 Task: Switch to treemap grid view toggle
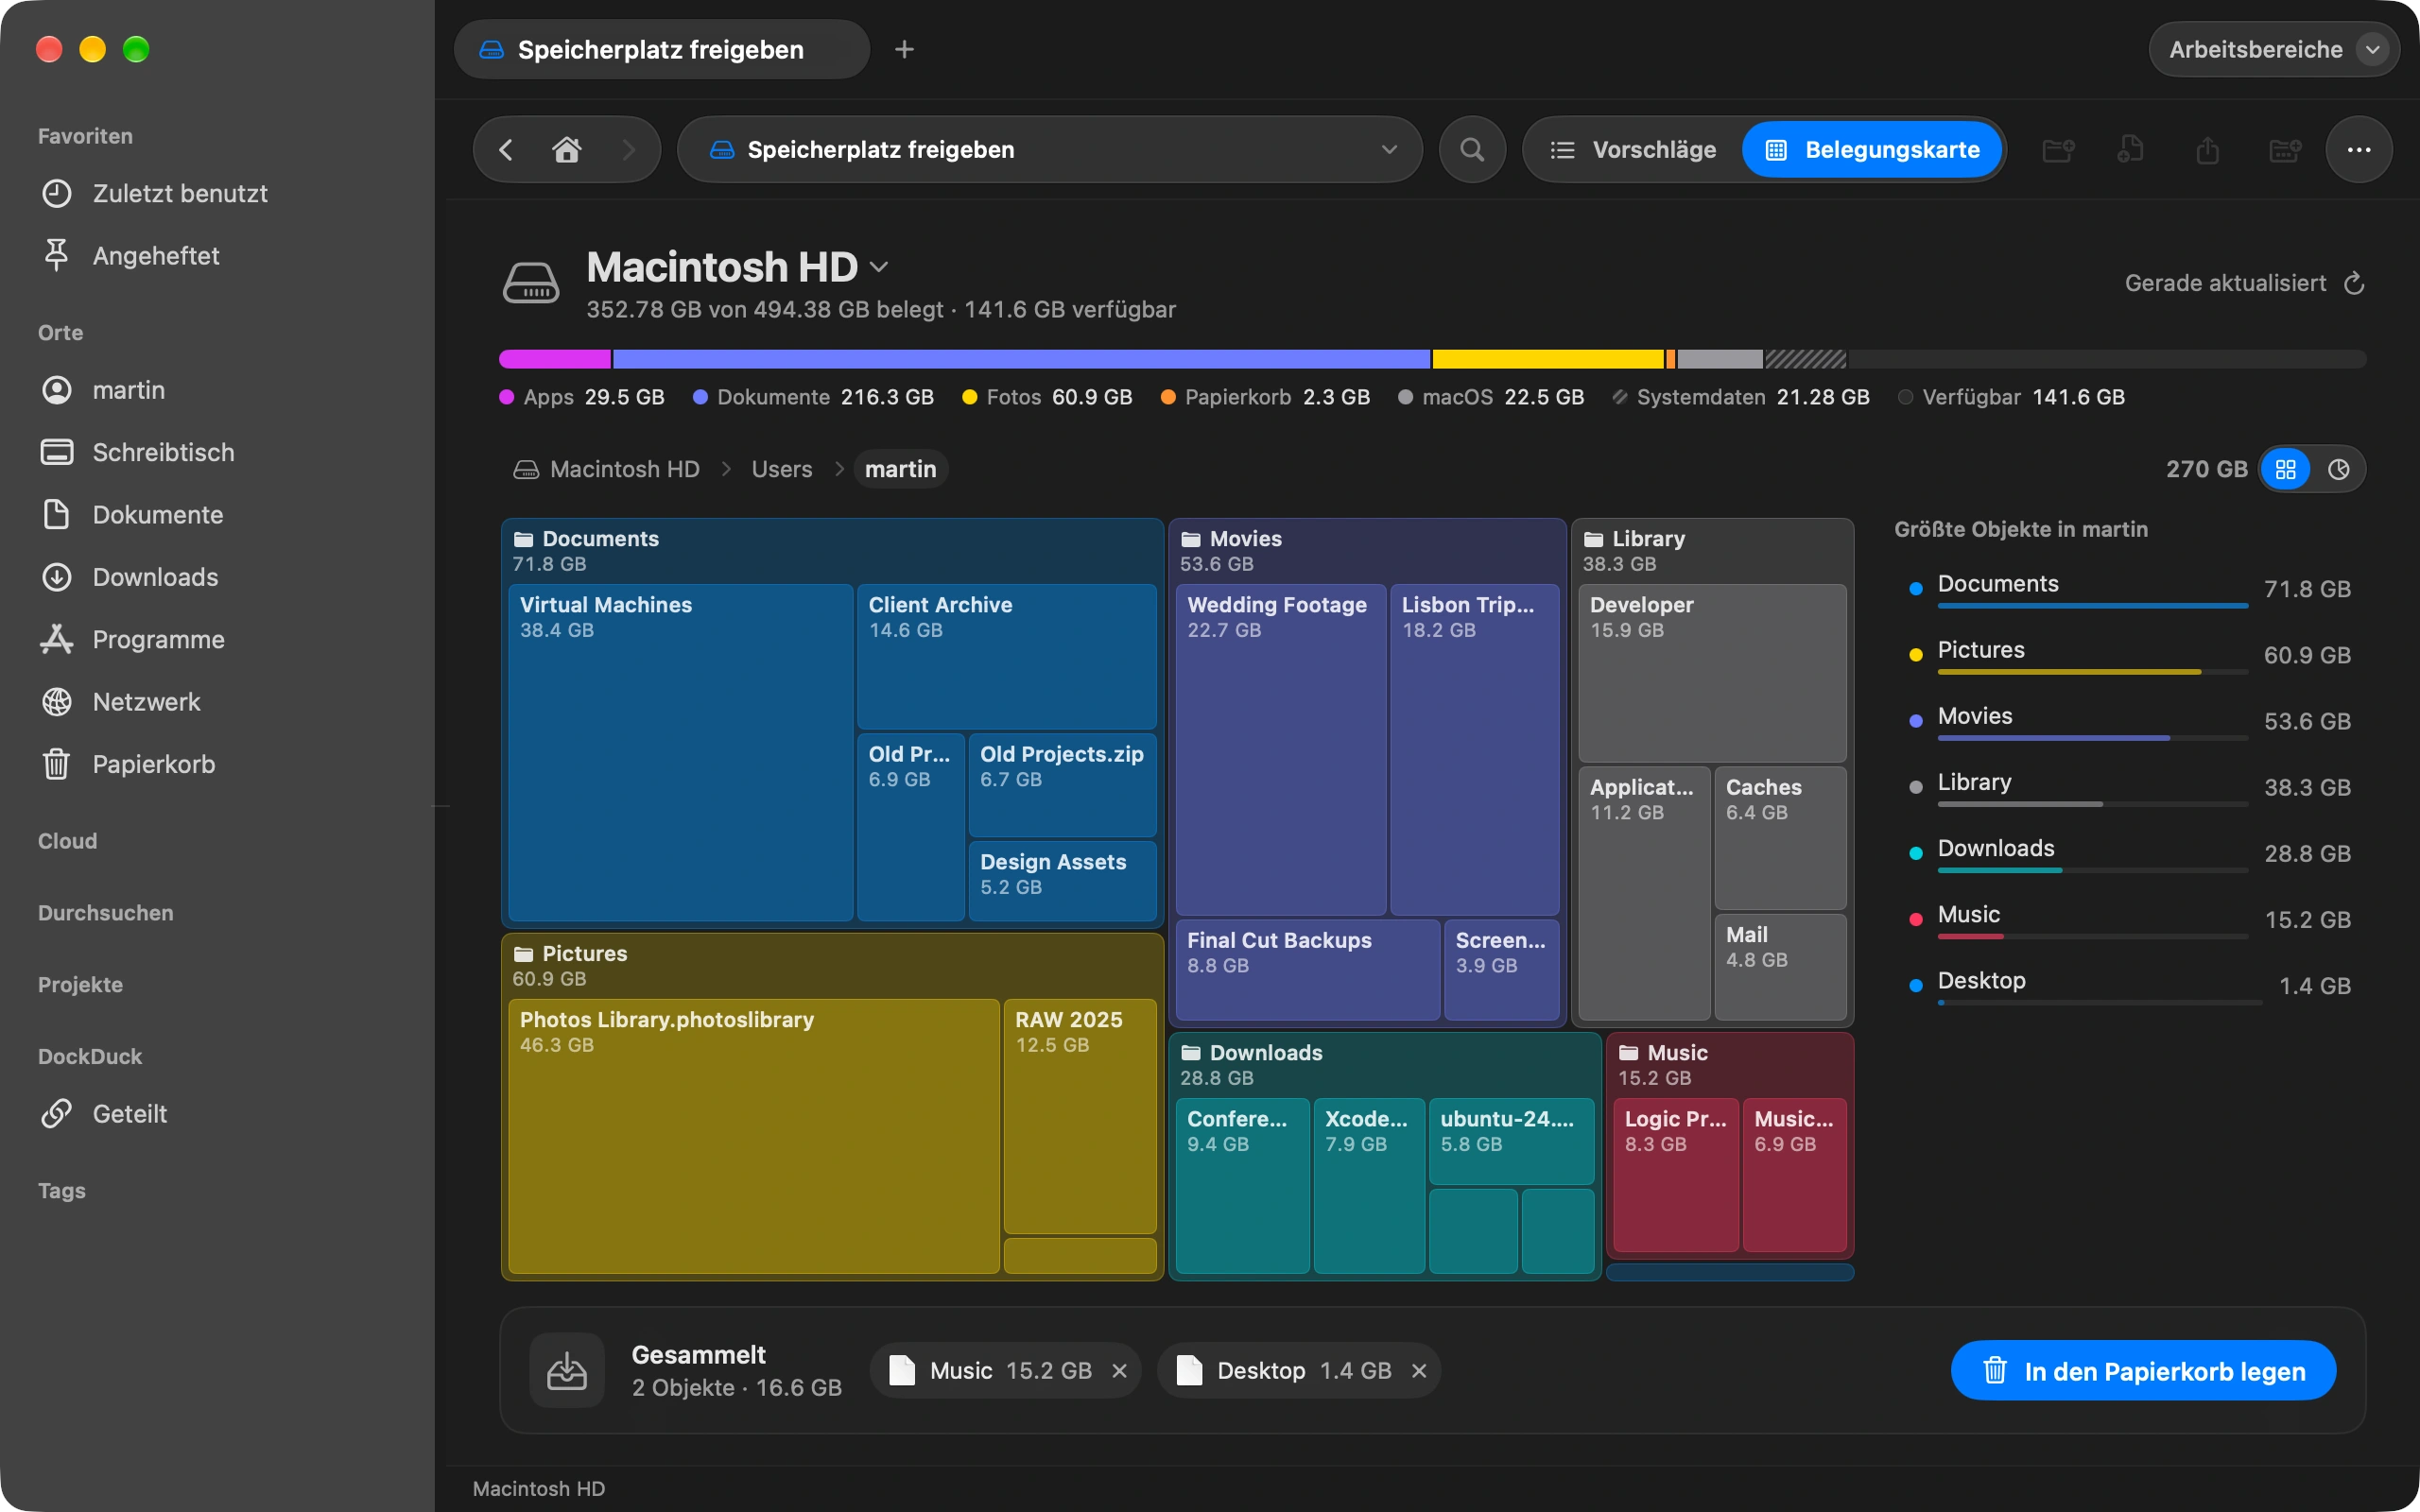click(2285, 469)
